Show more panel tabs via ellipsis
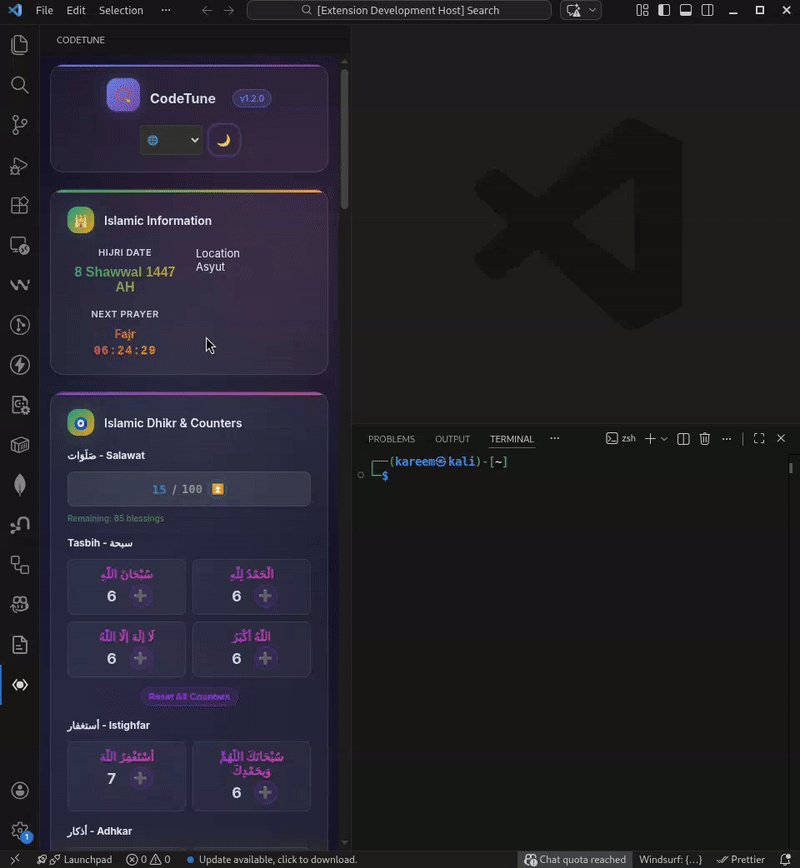Image resolution: width=800 pixels, height=868 pixels. click(555, 438)
